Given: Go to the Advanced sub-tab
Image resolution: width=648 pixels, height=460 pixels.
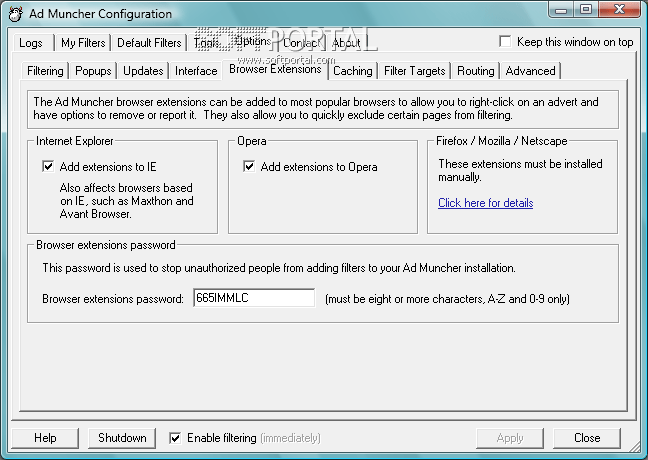Looking at the screenshot, I should tap(530, 71).
